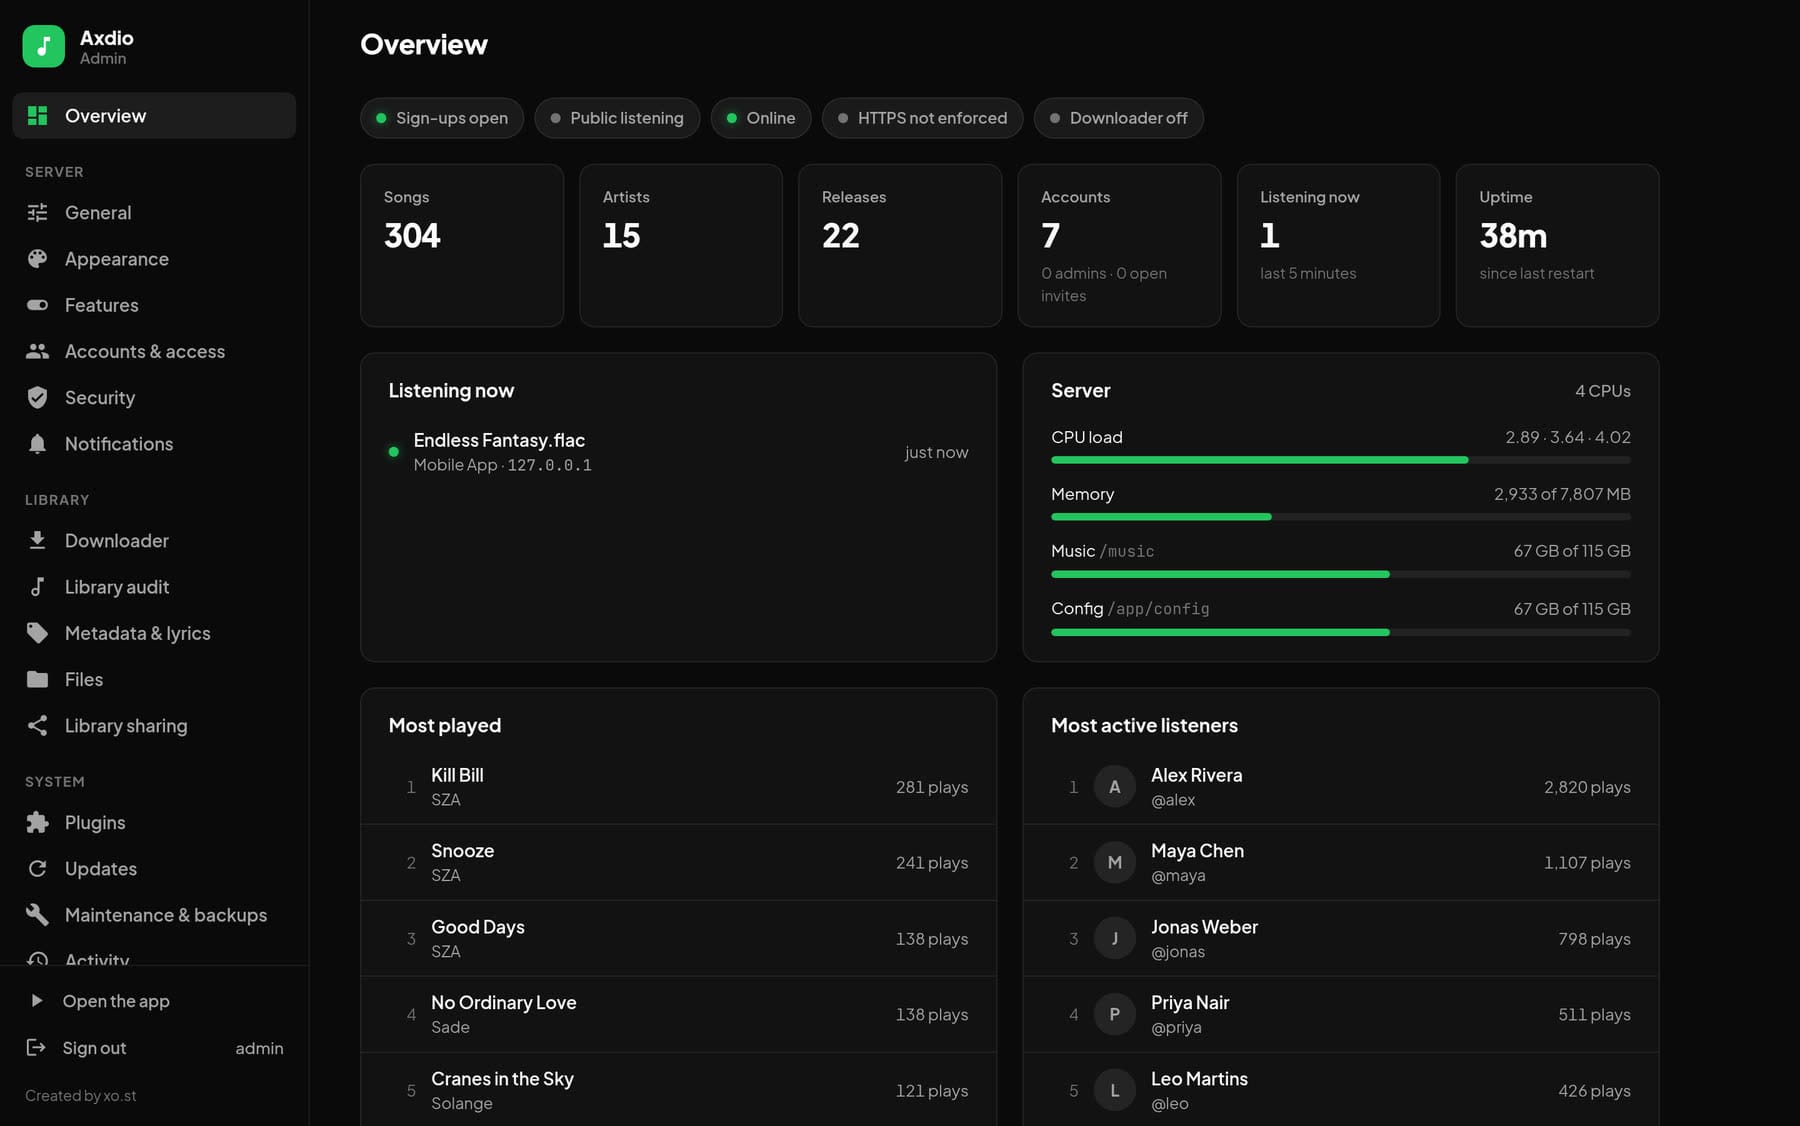This screenshot has height=1126, width=1800.
Task: Click the Jonas Weber 798 plays value
Action: [x=1594, y=939]
